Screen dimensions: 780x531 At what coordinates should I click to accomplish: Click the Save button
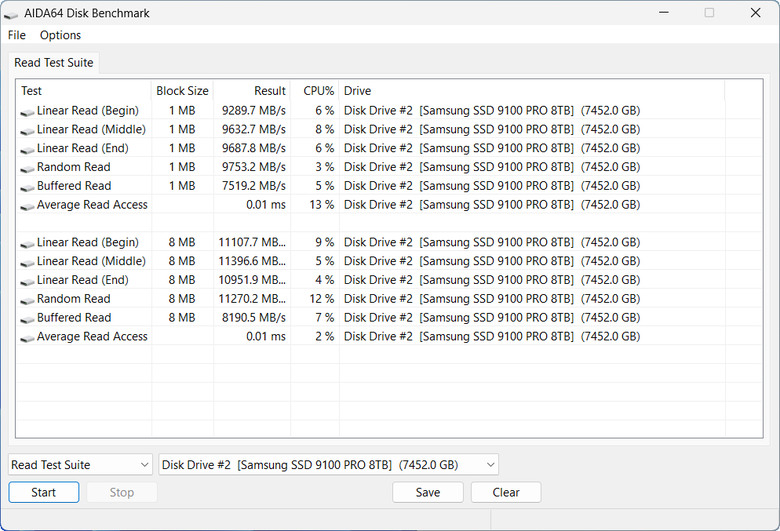point(428,492)
